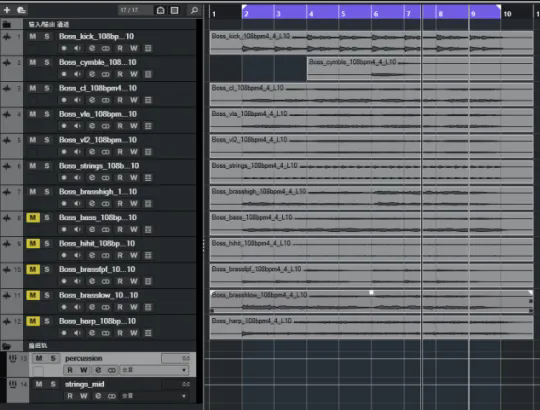Toggle monitor speaker icon on Boss_cymble track
The height and width of the screenshot is (410, 540).
(77, 74)
